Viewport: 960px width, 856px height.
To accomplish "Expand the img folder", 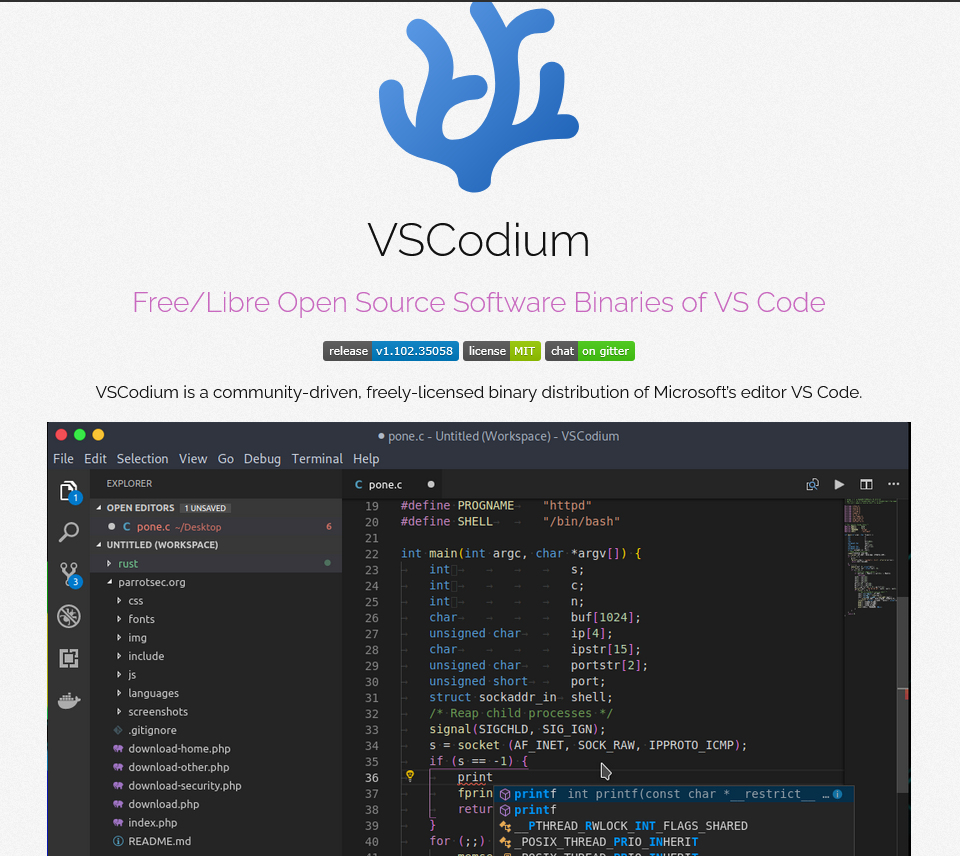I will coord(119,637).
